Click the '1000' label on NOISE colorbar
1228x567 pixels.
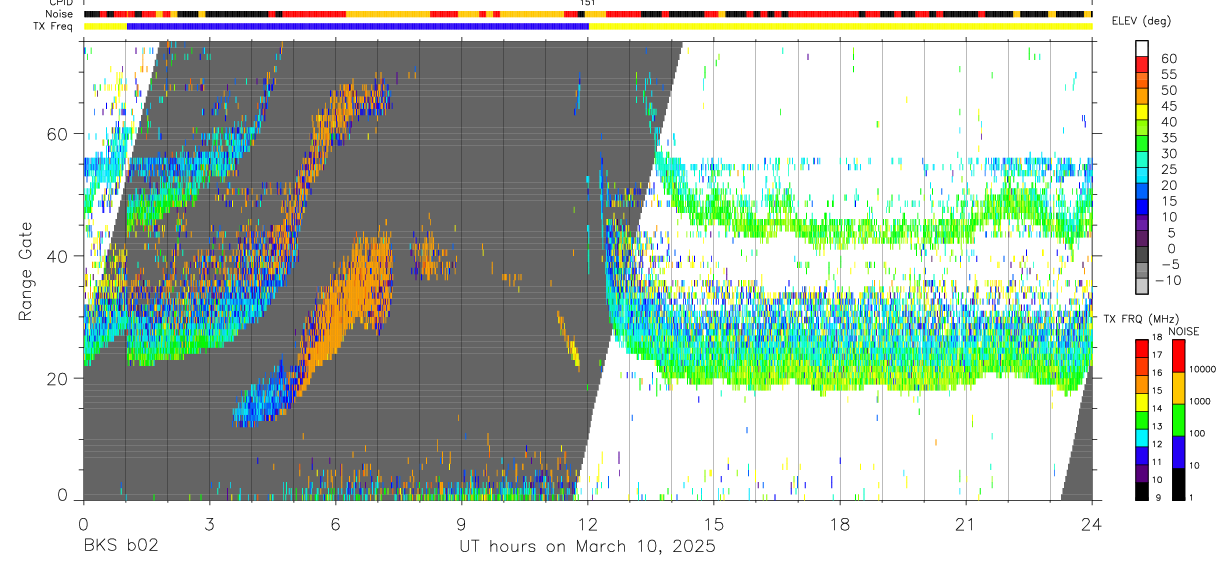tap(1200, 401)
